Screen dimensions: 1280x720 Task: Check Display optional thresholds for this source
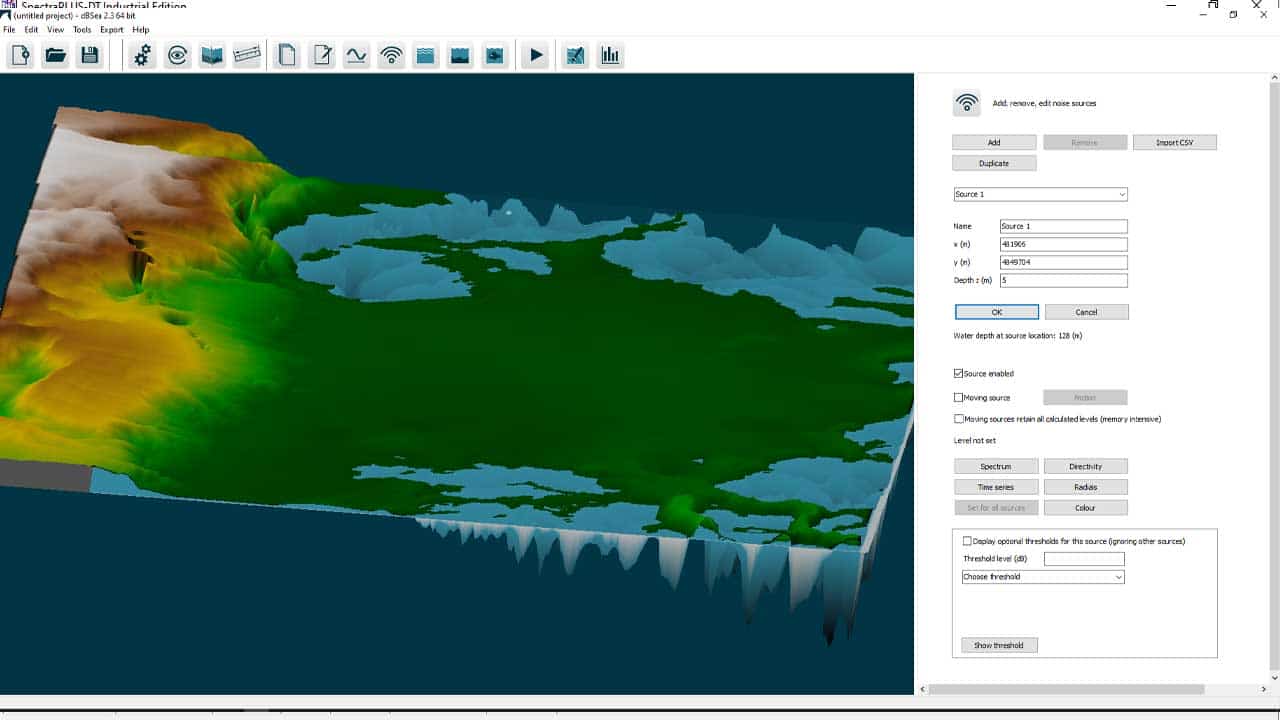pyautogui.click(x=967, y=541)
